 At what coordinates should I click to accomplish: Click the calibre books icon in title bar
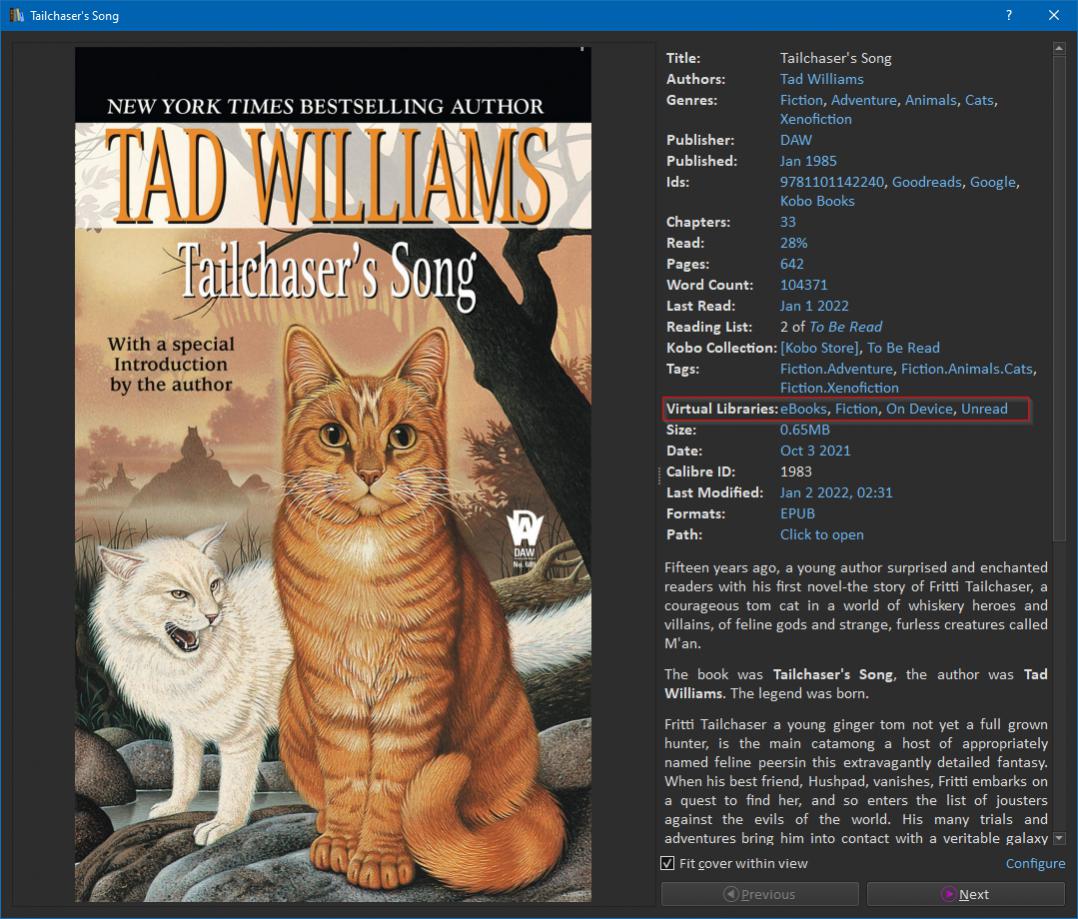point(16,14)
